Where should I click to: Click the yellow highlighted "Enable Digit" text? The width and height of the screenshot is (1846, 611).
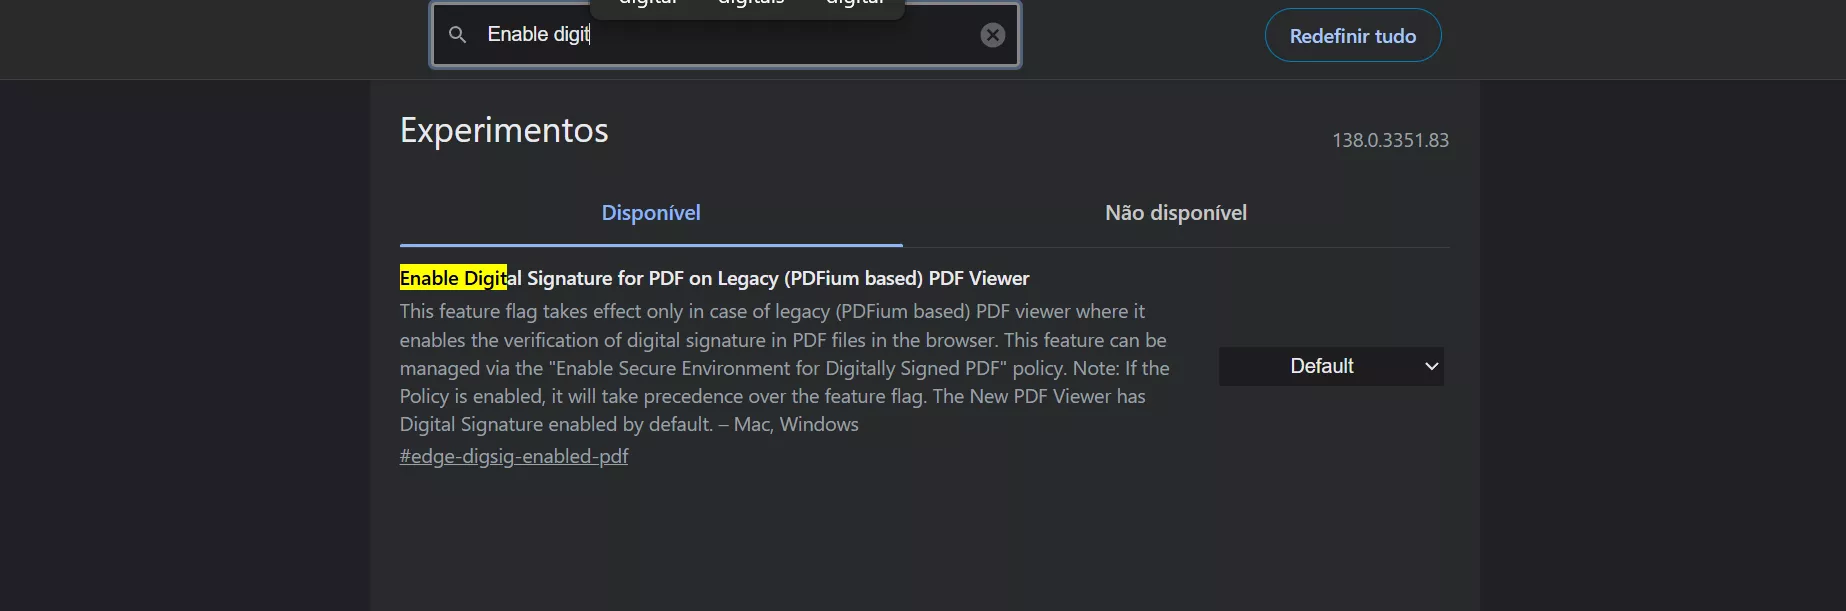[453, 278]
